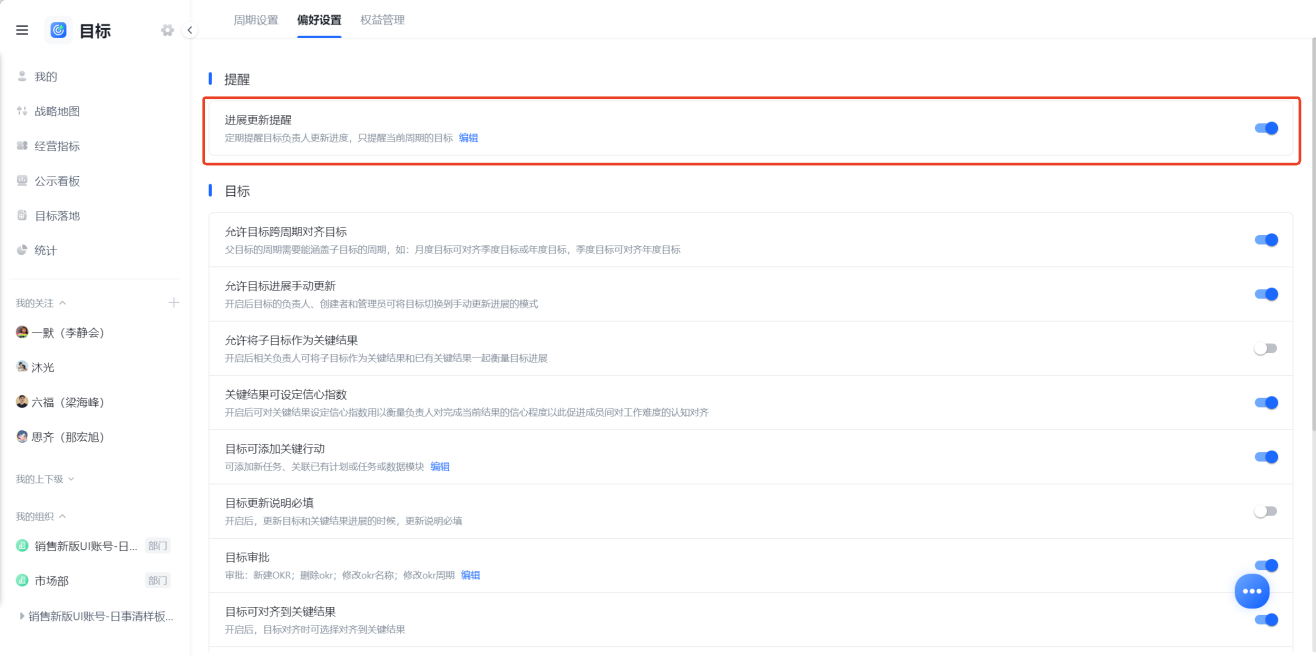This screenshot has width=1316, height=656.
Task: Add a follow with the plus icon
Action: [173, 302]
